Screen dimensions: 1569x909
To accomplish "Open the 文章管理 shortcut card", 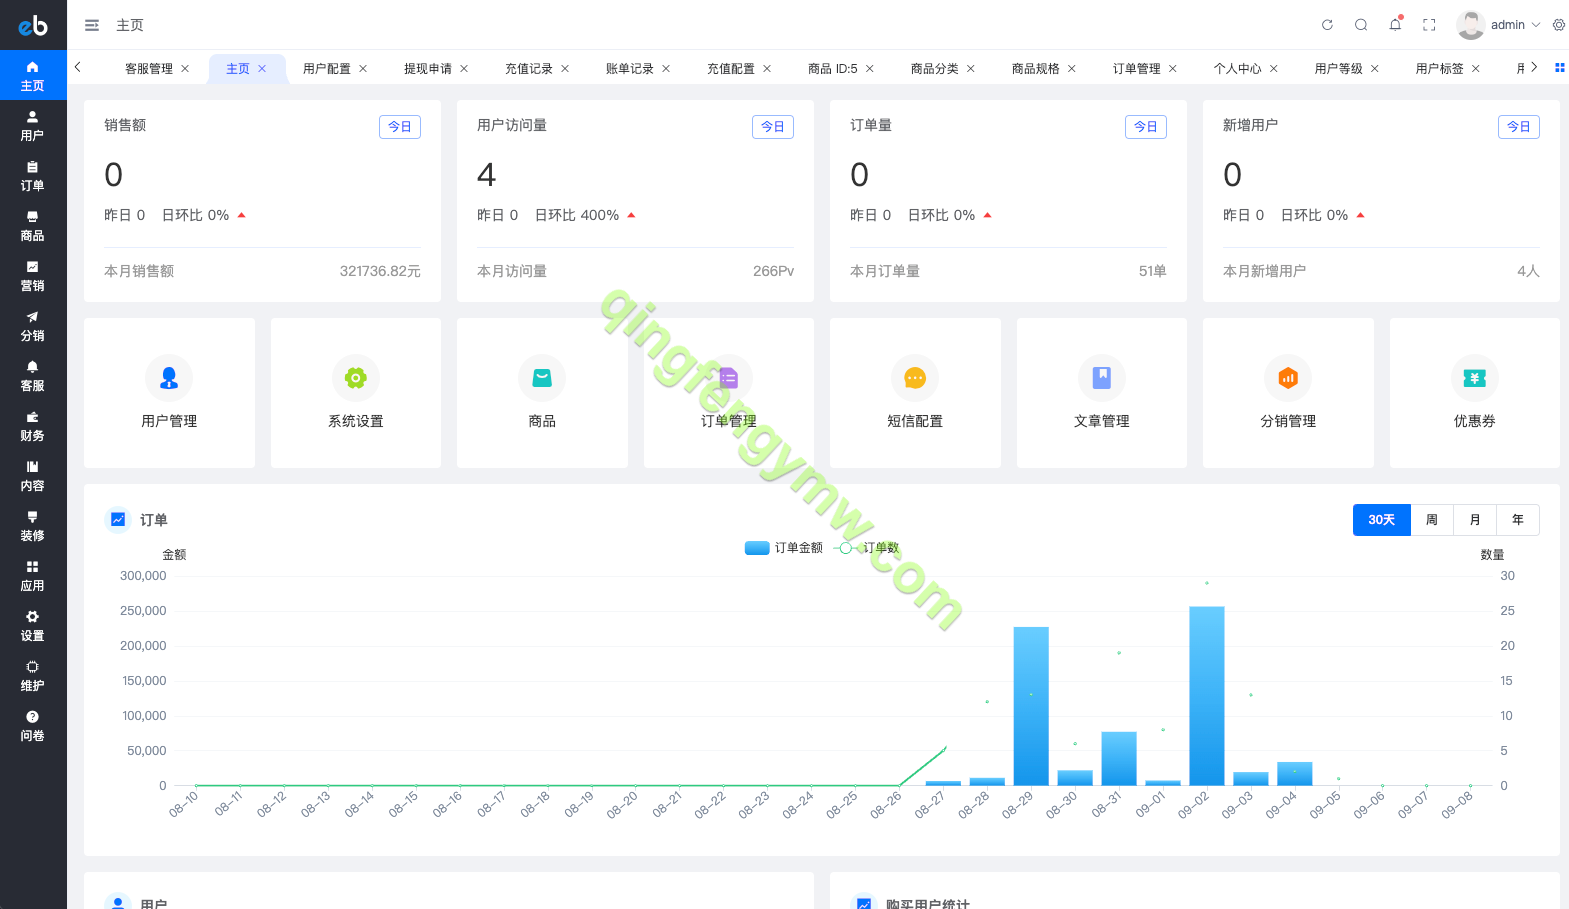I will click(1102, 393).
